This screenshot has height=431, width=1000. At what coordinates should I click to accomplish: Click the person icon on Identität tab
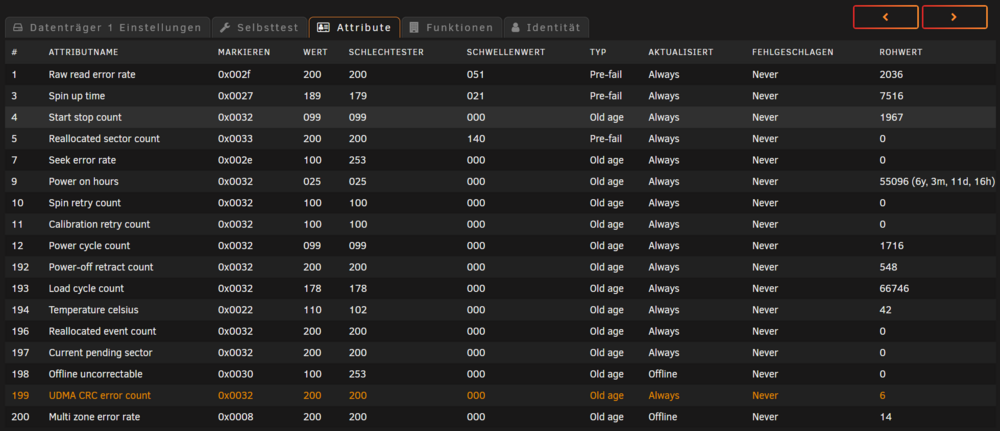[515, 27]
